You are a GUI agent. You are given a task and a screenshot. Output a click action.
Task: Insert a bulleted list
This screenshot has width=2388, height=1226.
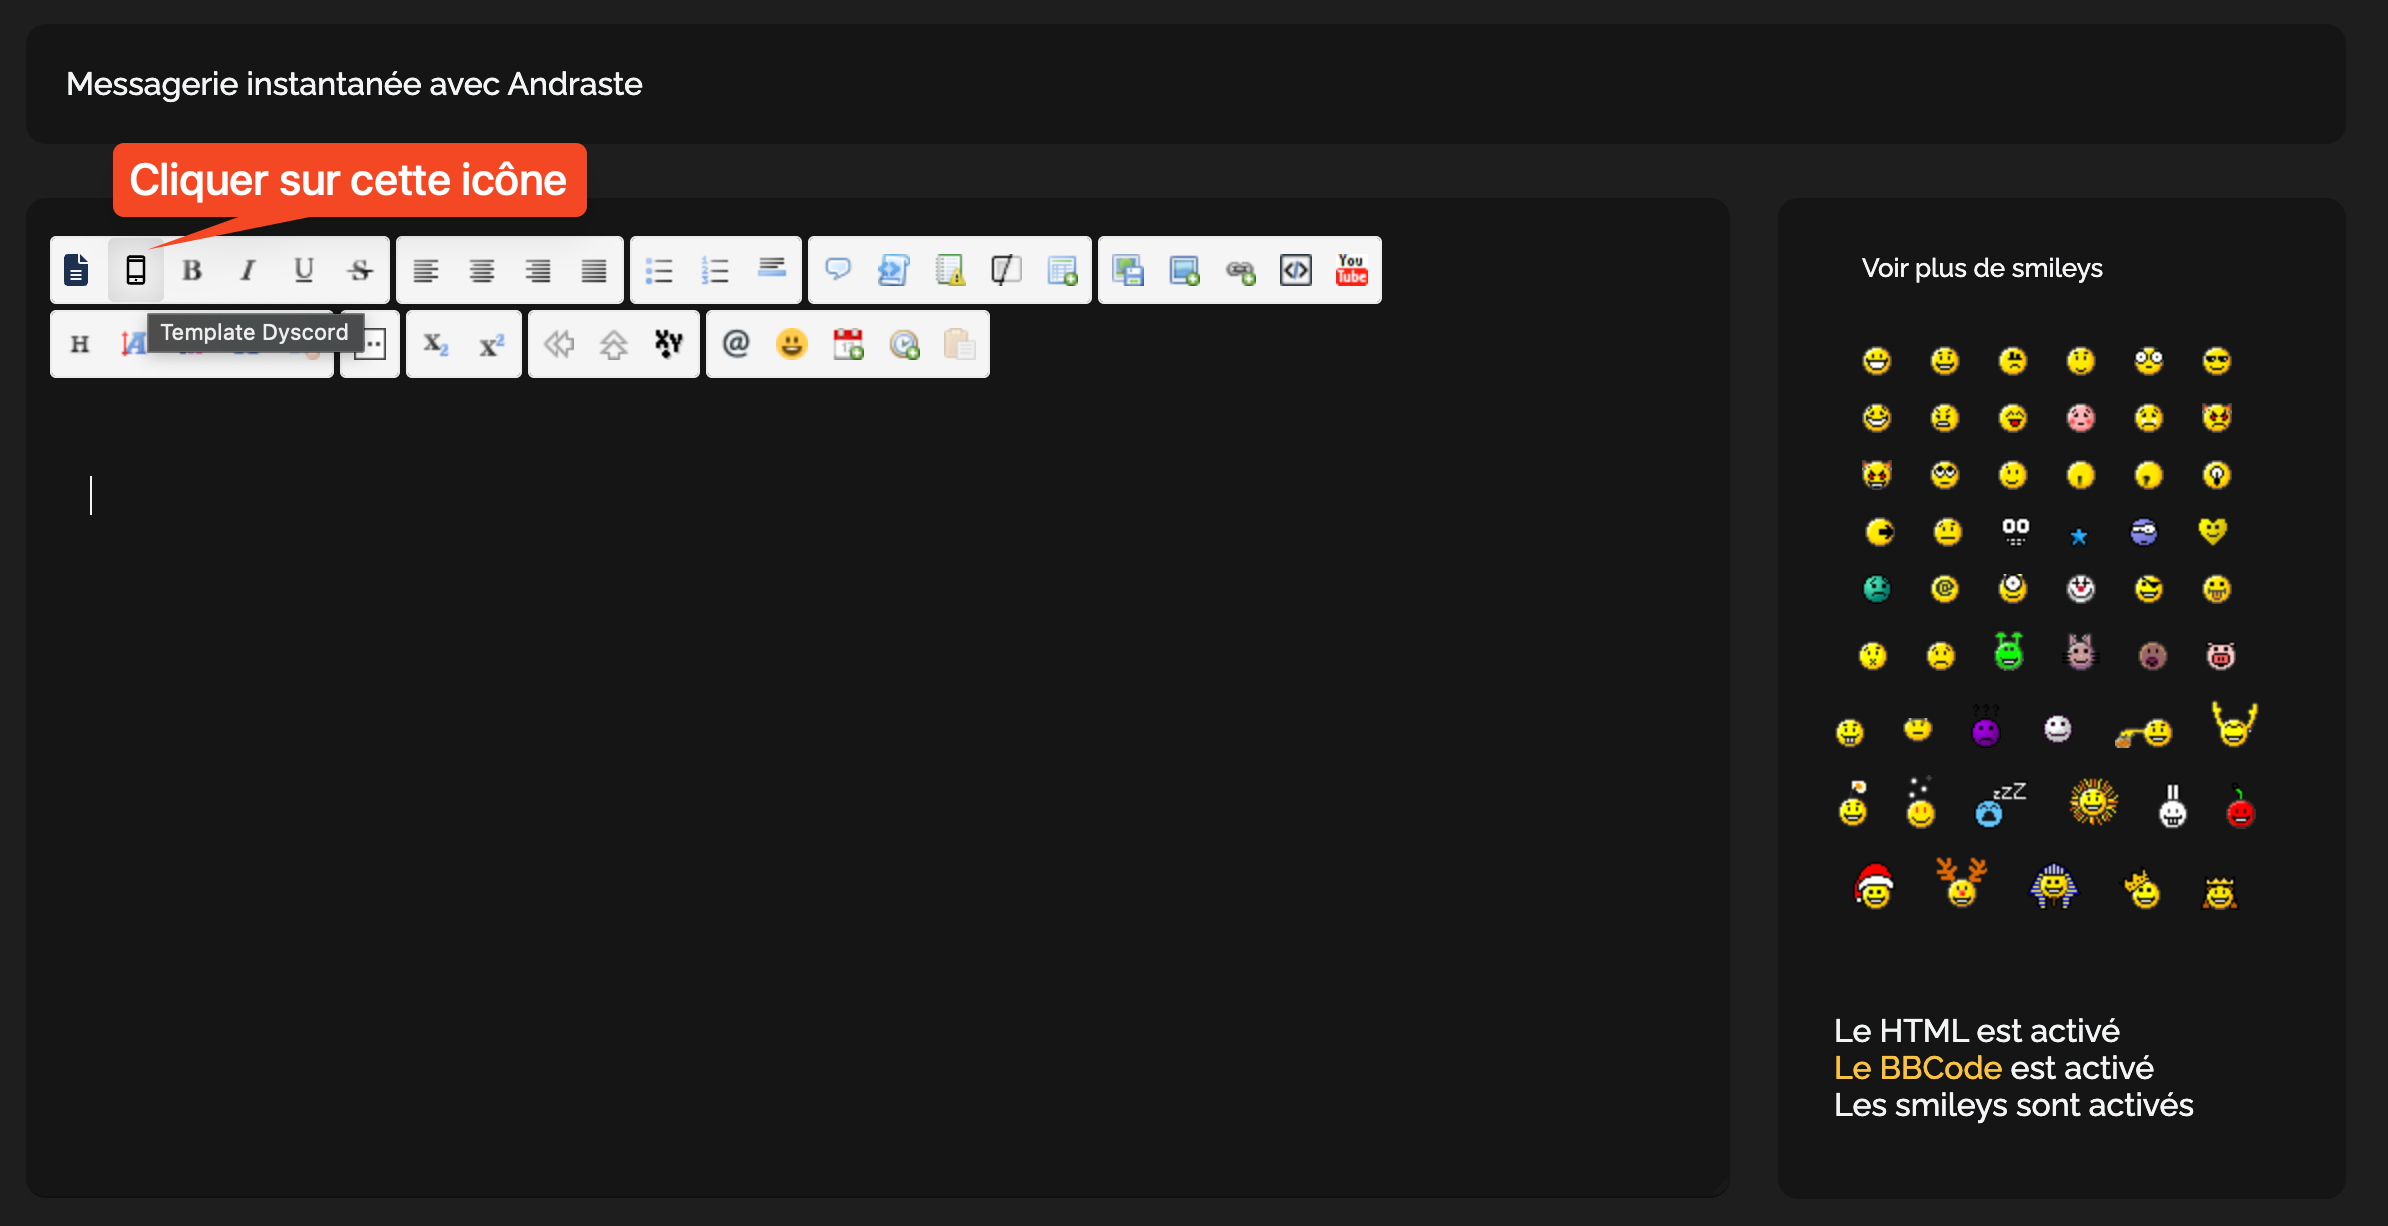(x=659, y=270)
